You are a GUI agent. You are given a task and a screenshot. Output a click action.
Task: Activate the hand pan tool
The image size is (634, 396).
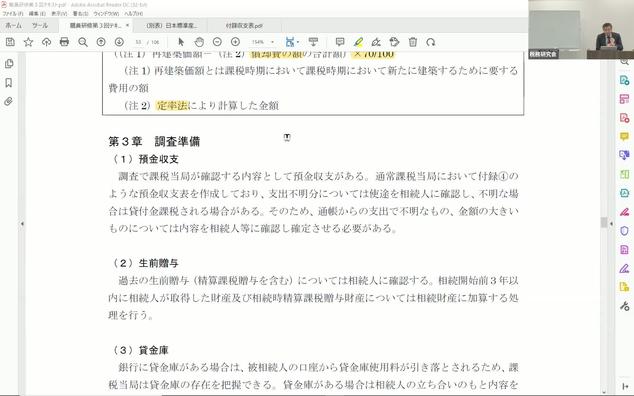(199, 42)
